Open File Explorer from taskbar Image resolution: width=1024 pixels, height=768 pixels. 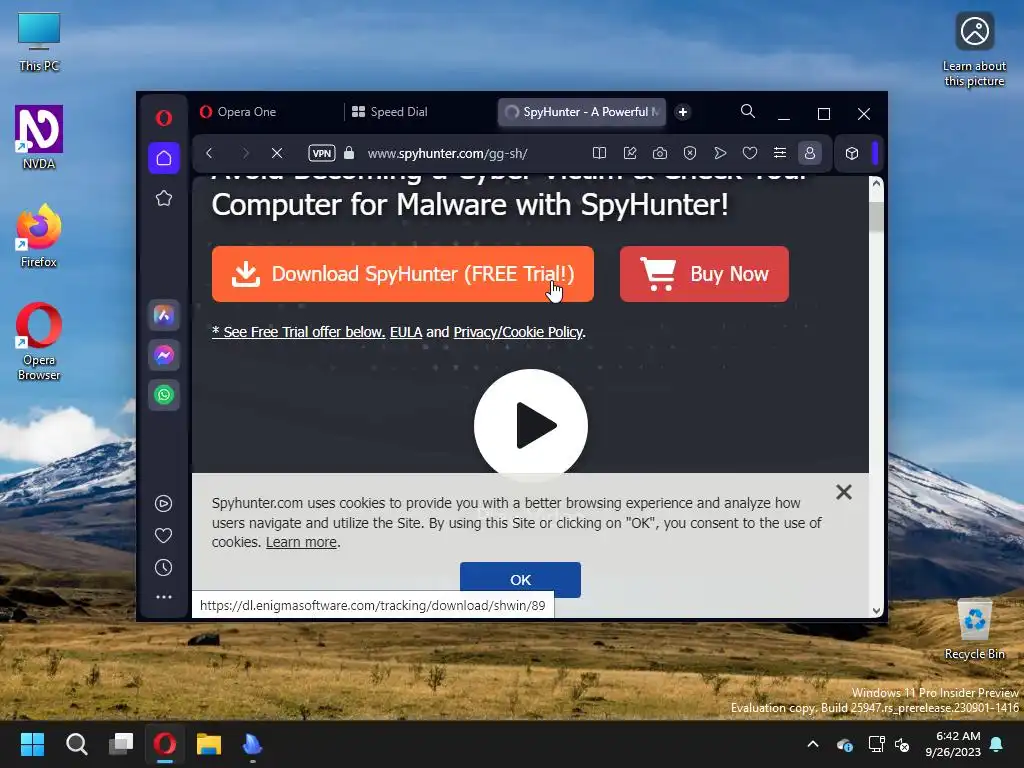[209, 744]
